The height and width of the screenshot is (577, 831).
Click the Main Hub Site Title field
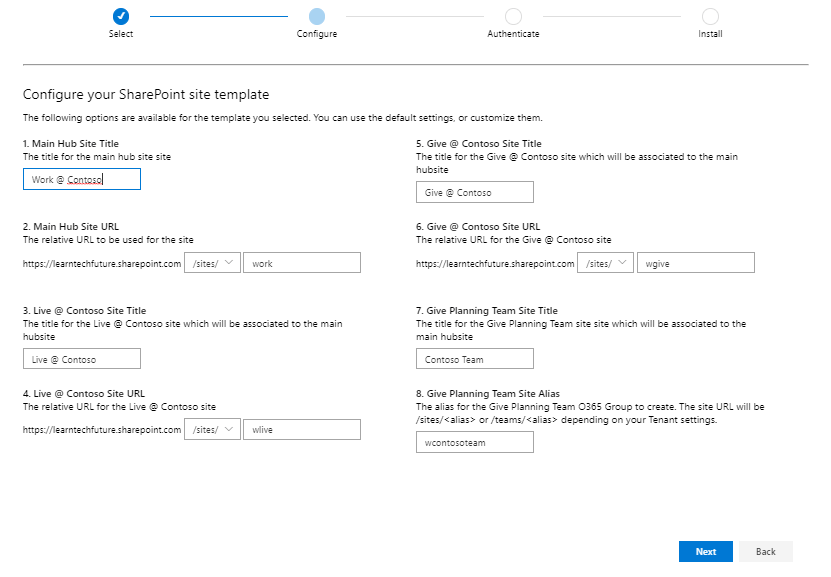point(82,180)
